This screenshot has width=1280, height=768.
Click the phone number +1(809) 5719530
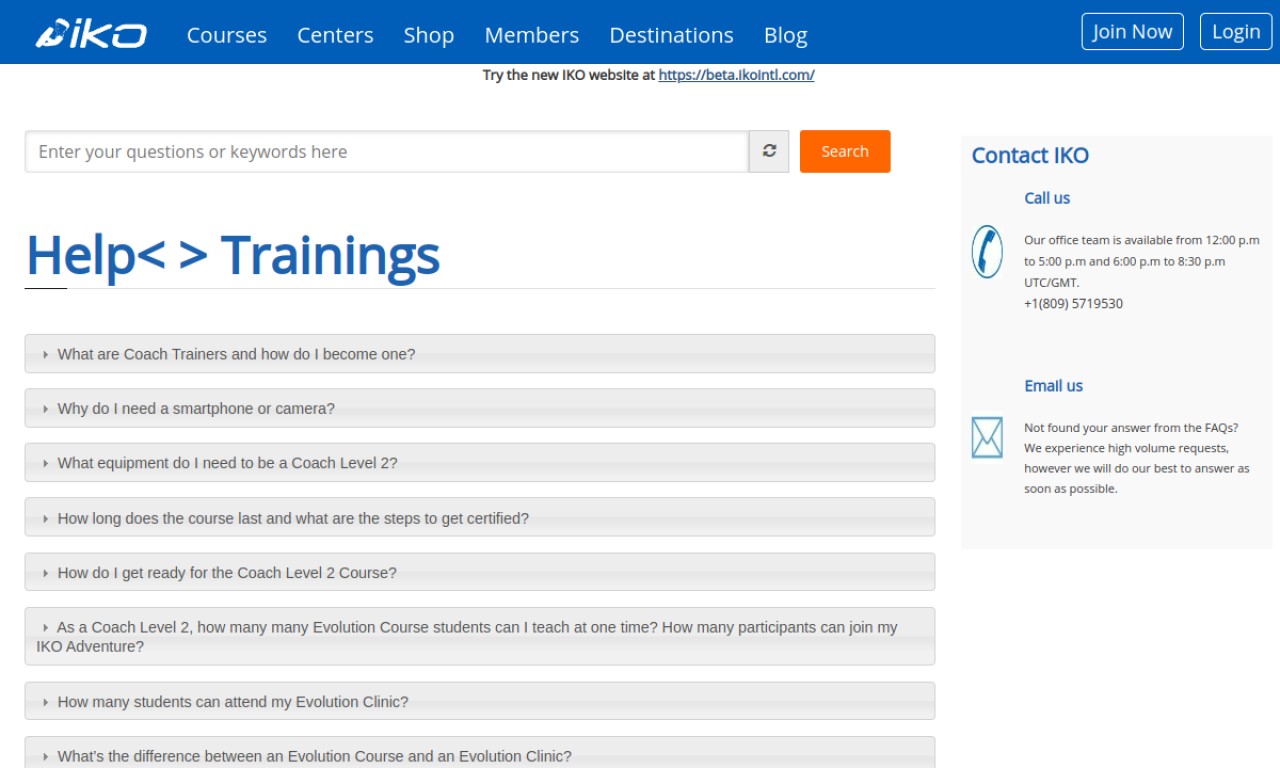(x=1073, y=304)
